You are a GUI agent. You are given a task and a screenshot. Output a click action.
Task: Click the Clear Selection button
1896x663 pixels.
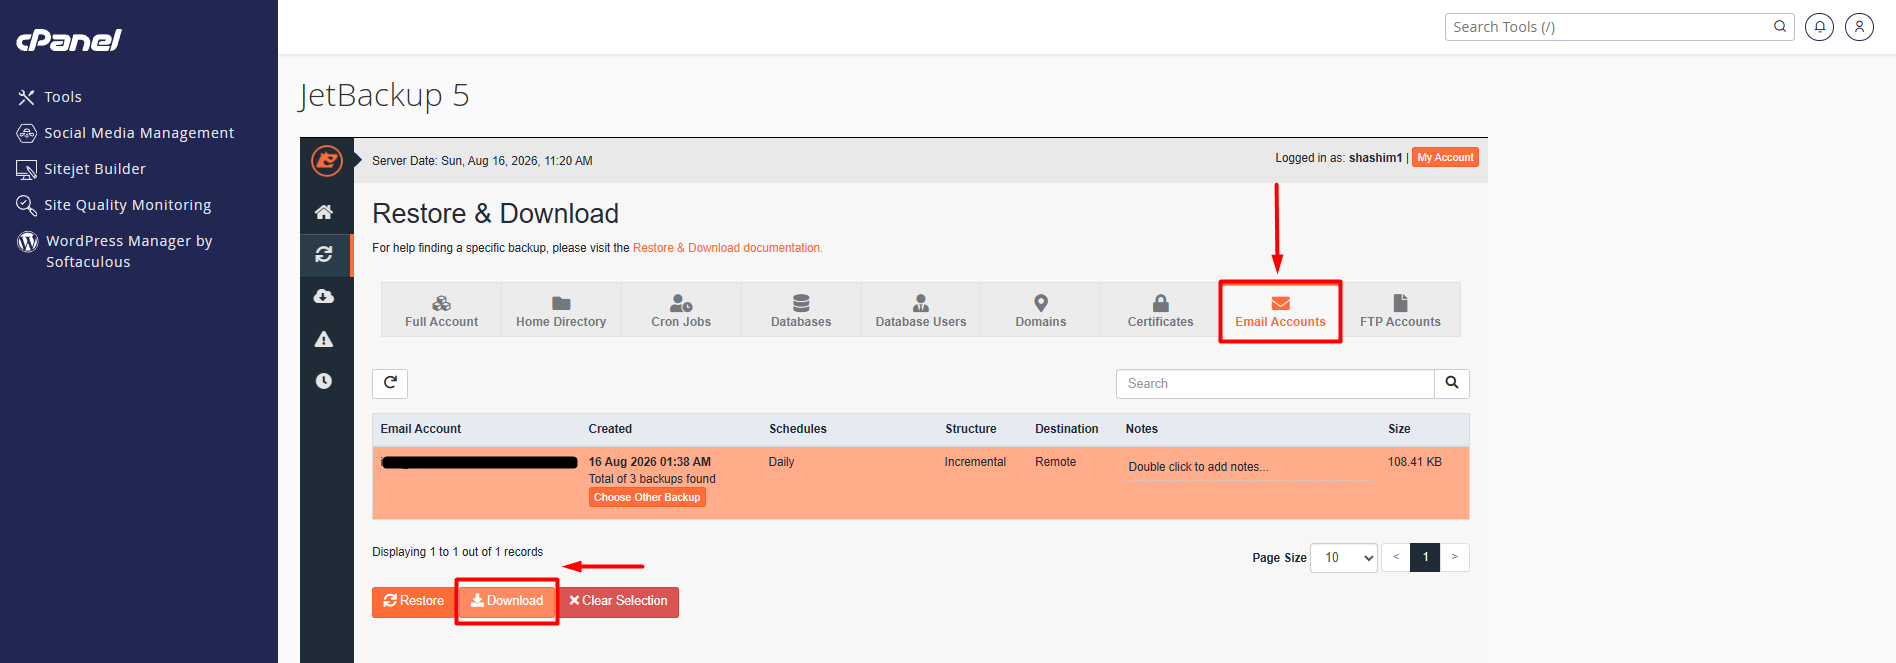(618, 602)
